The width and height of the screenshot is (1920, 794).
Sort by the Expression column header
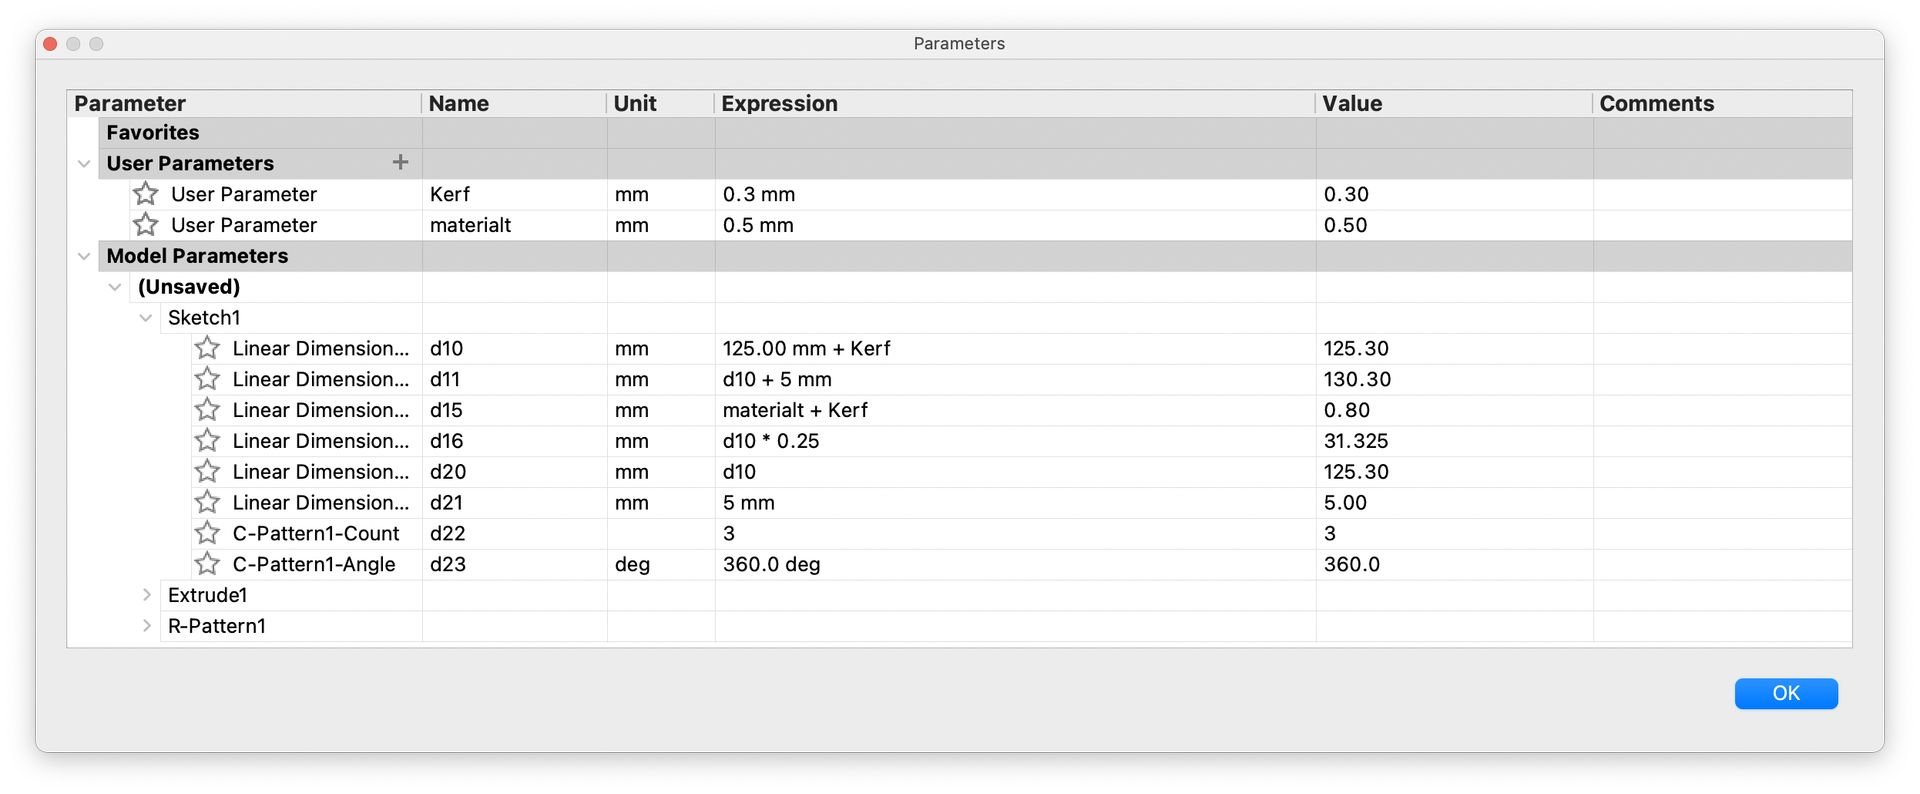tap(1014, 103)
